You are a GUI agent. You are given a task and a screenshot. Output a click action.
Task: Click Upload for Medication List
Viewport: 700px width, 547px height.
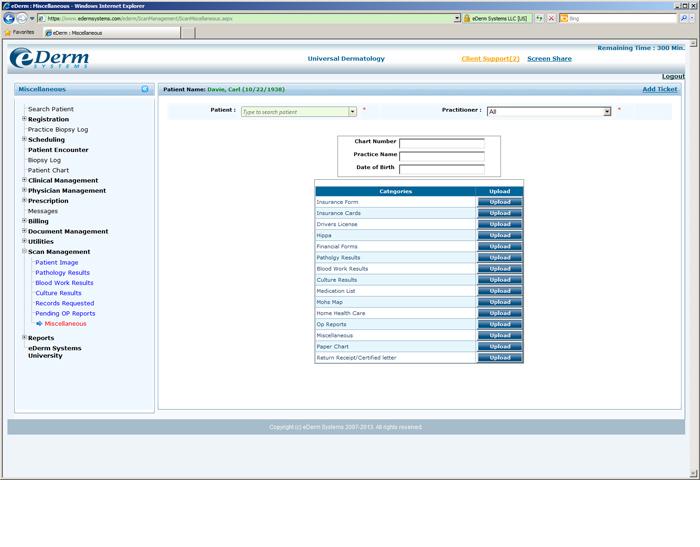[x=500, y=291]
